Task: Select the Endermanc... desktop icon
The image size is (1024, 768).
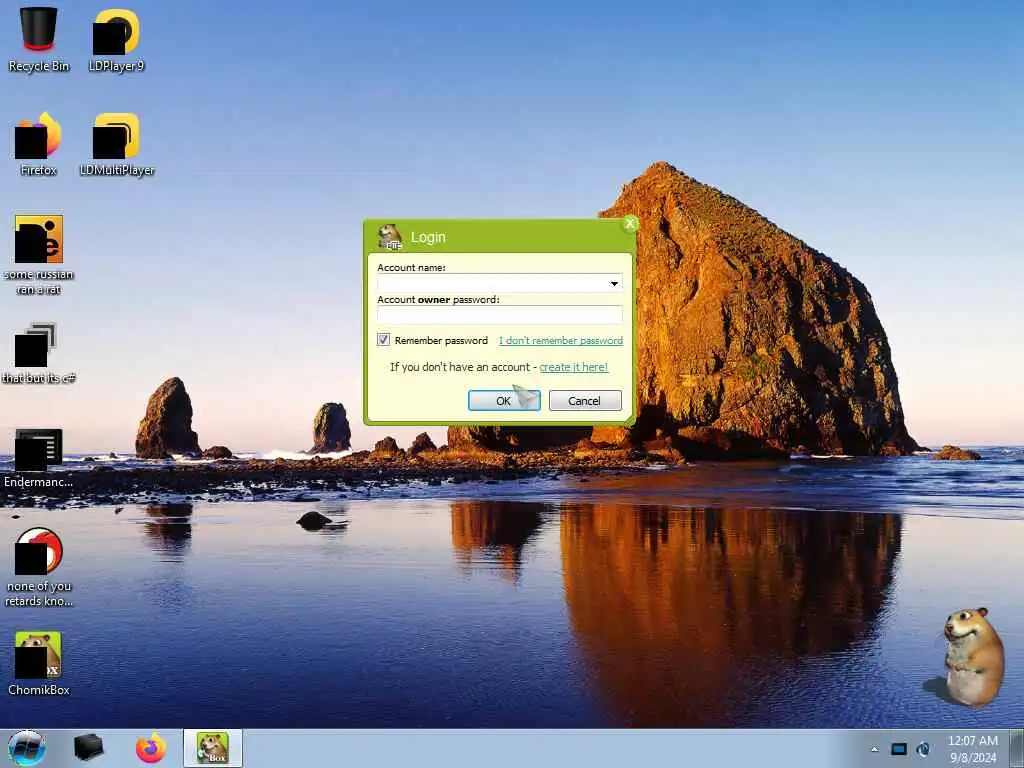Action: tap(39, 457)
